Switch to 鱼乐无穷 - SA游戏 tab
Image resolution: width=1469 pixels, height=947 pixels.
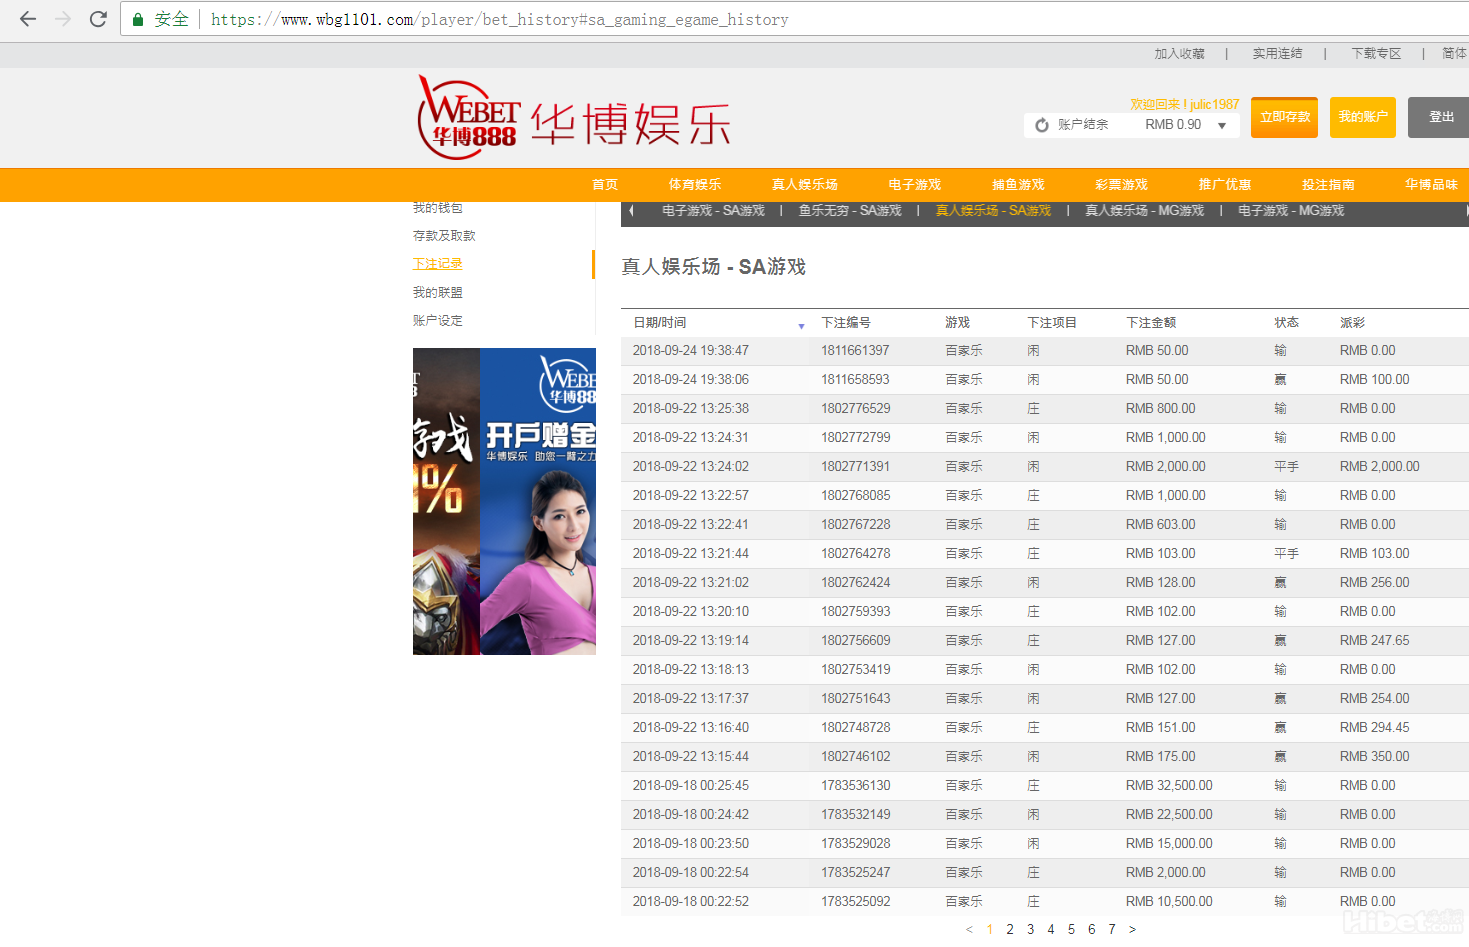click(x=850, y=211)
